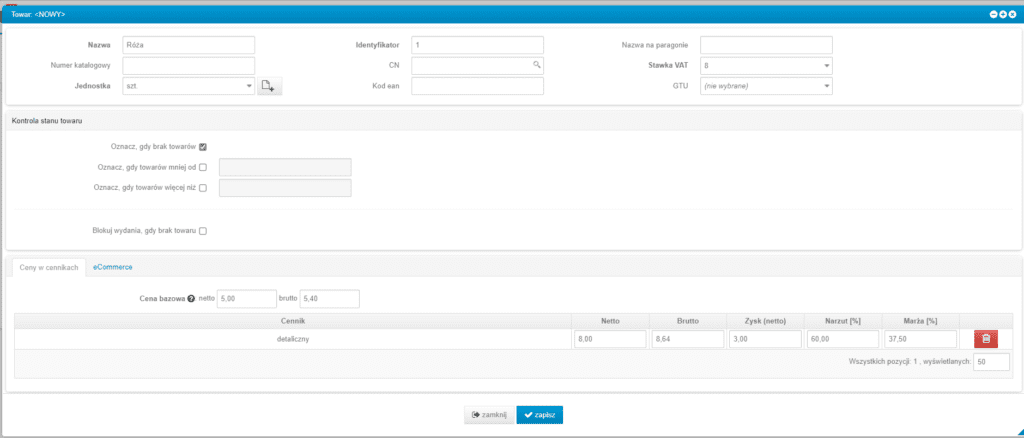1024x438 pixels.
Task: Switch to the eCommerce tab
Action: (112, 267)
